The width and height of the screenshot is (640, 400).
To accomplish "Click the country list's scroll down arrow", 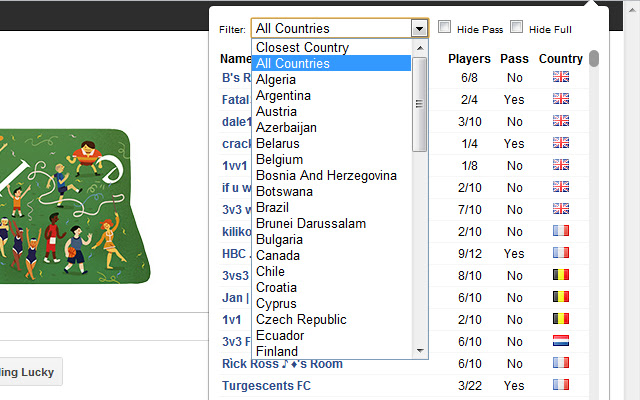I will tap(420, 351).
